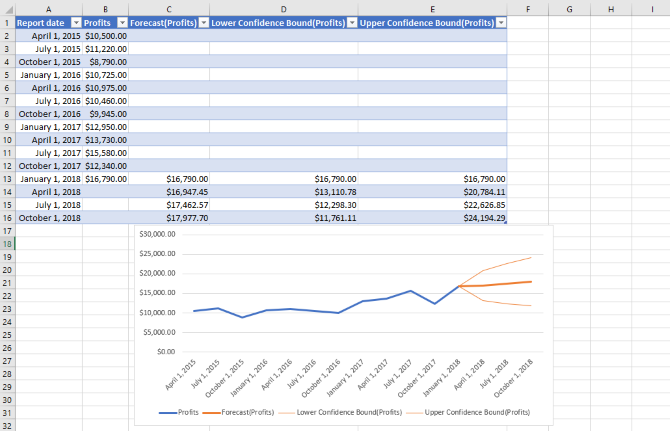Select the Profits legend entry in chart

point(188,412)
